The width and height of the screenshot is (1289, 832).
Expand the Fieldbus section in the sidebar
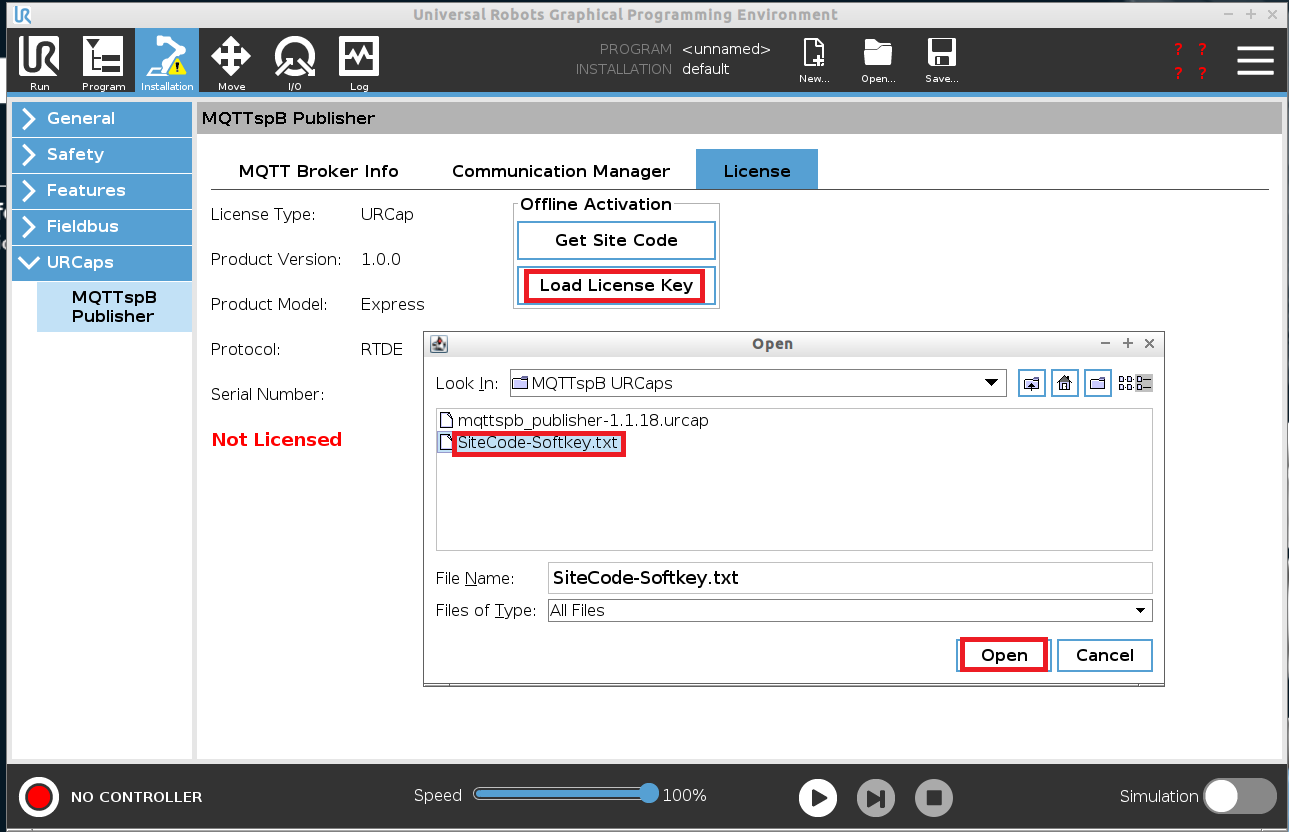pyautogui.click(x=102, y=226)
